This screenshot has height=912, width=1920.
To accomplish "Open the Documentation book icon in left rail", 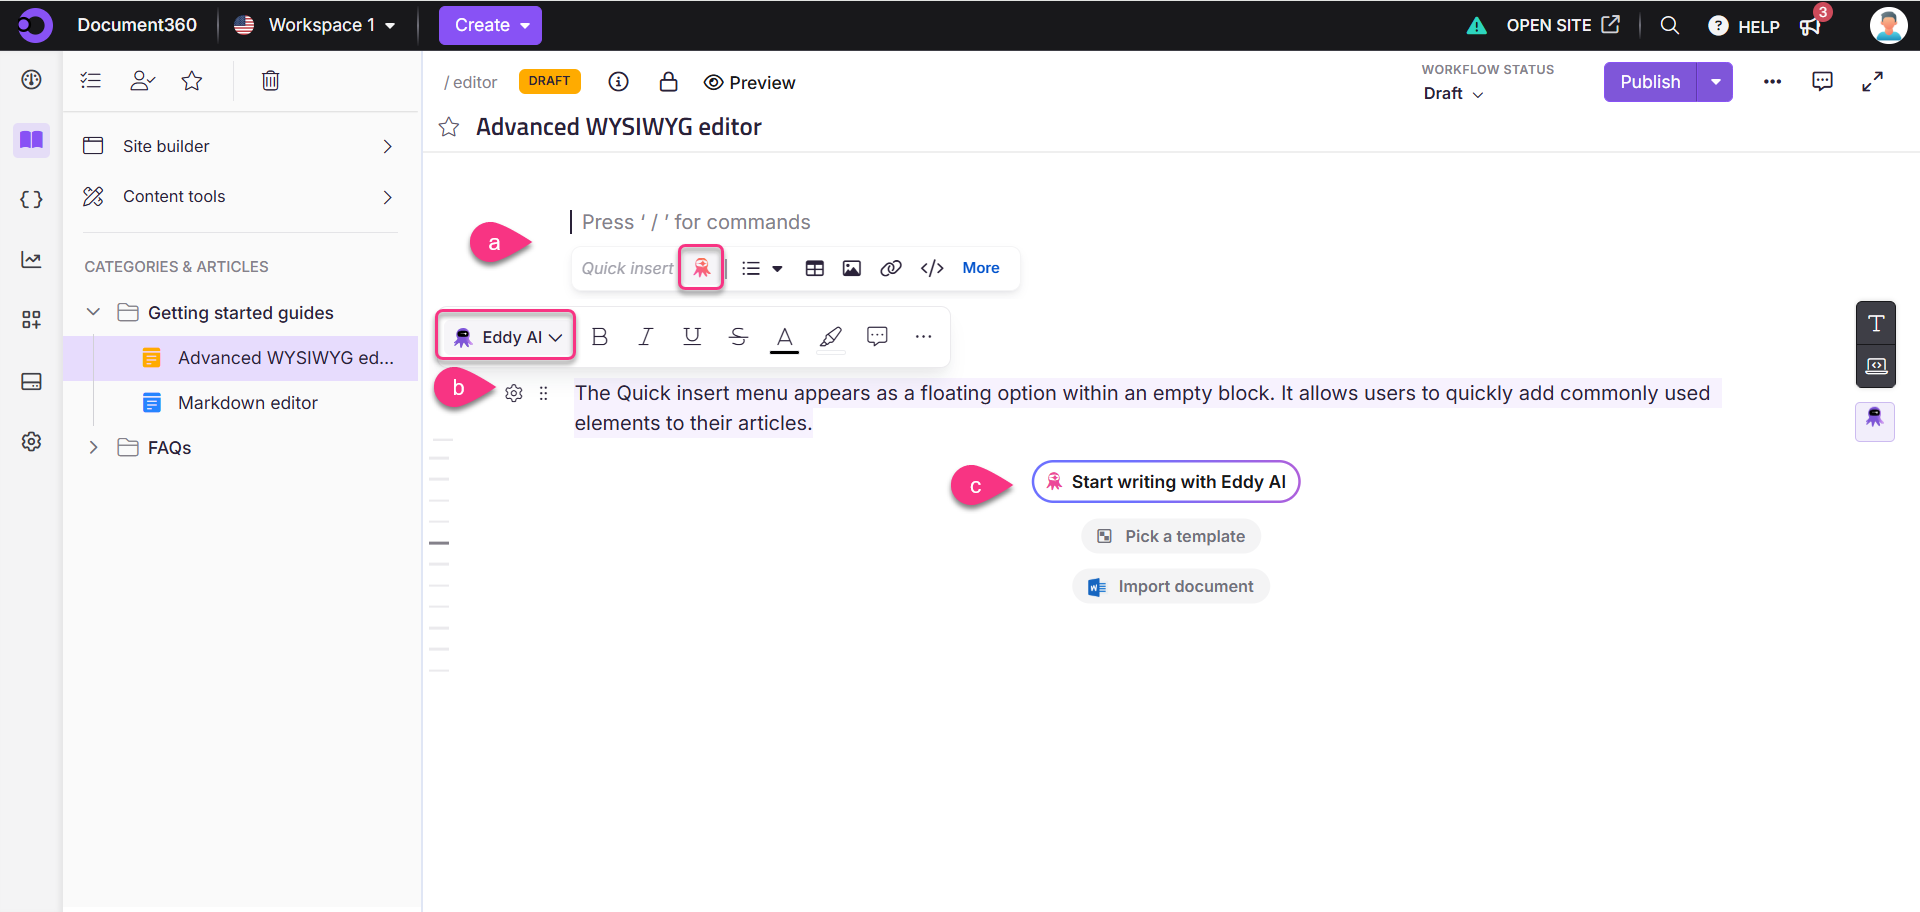I will [x=32, y=140].
